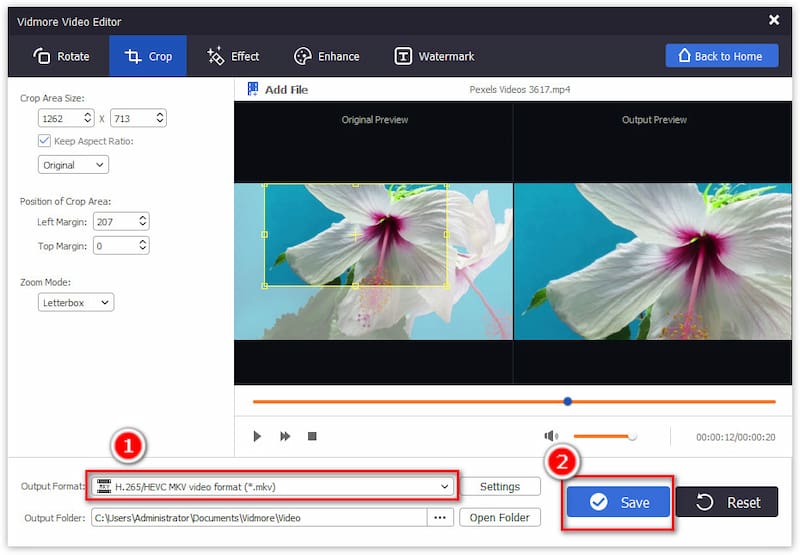Click the Reset button
Image resolution: width=800 pixels, height=555 pixels.
[x=726, y=502]
